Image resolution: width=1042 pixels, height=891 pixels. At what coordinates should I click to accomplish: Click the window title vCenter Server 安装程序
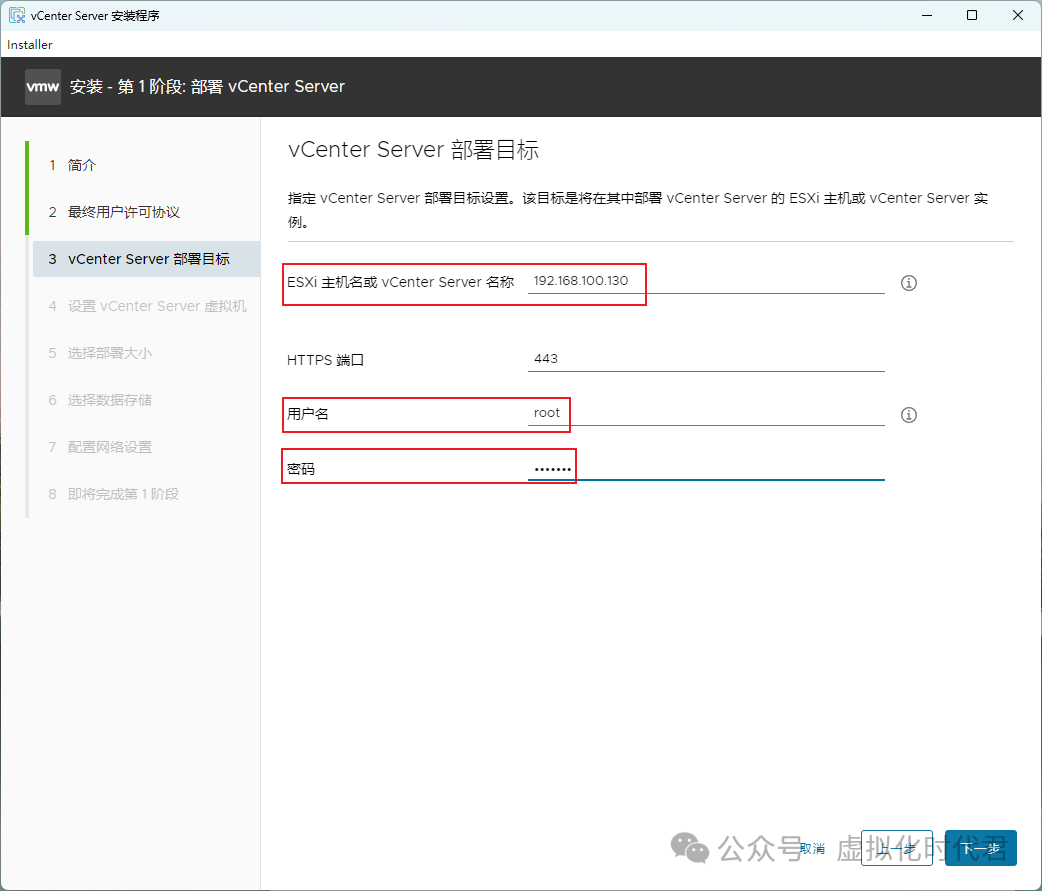click(95, 15)
